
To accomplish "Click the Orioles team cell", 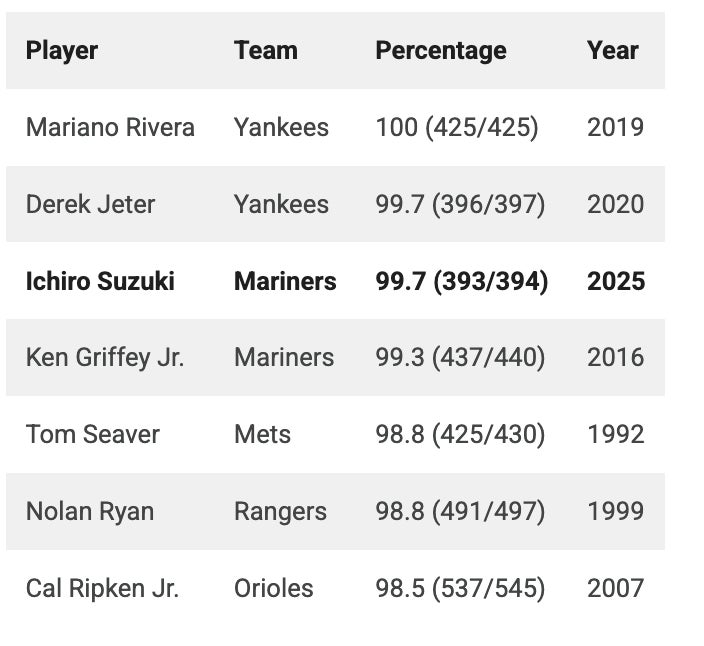I will (273, 588).
